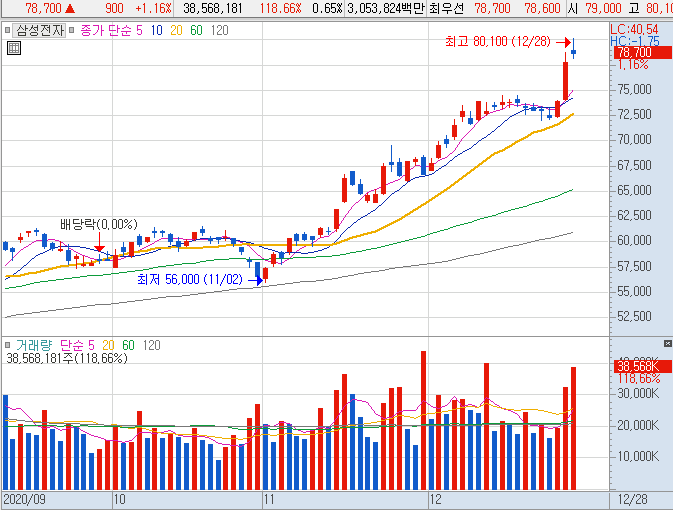Toggle the square marker before 거래량
This screenshot has height=510, width=673.
[7, 345]
